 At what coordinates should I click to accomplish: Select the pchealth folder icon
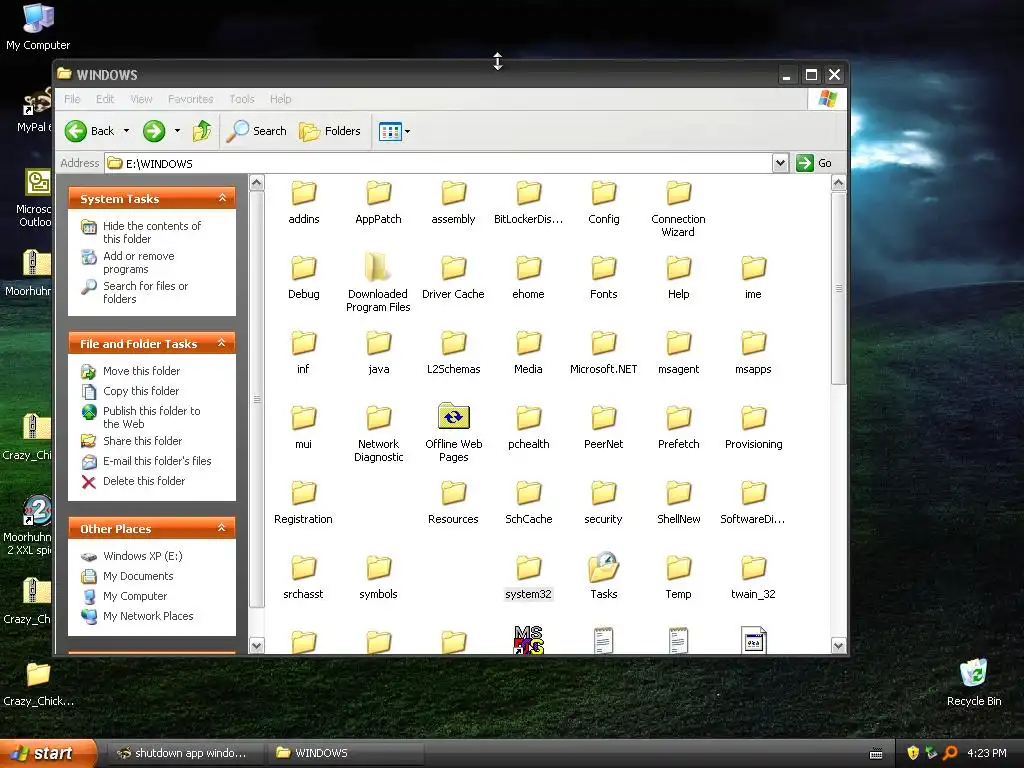tap(528, 418)
